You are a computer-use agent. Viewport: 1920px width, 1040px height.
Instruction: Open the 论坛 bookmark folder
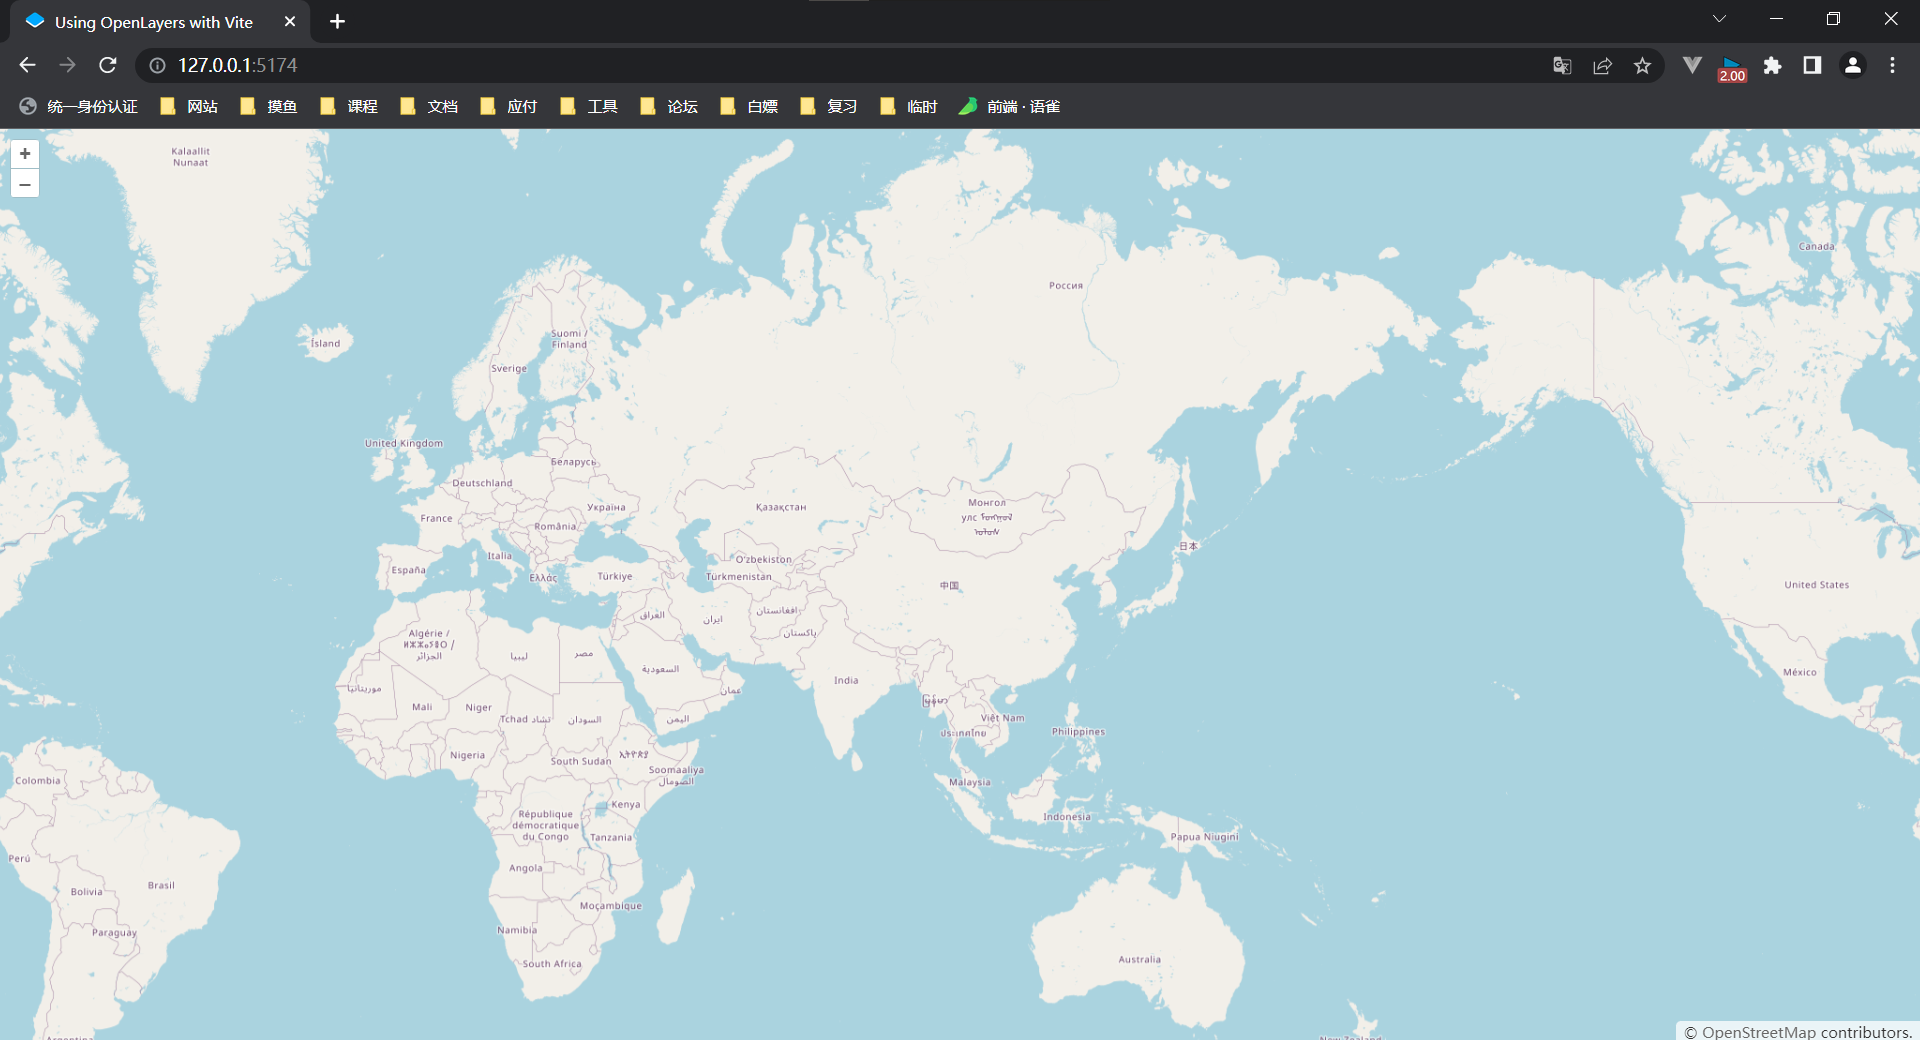click(669, 106)
